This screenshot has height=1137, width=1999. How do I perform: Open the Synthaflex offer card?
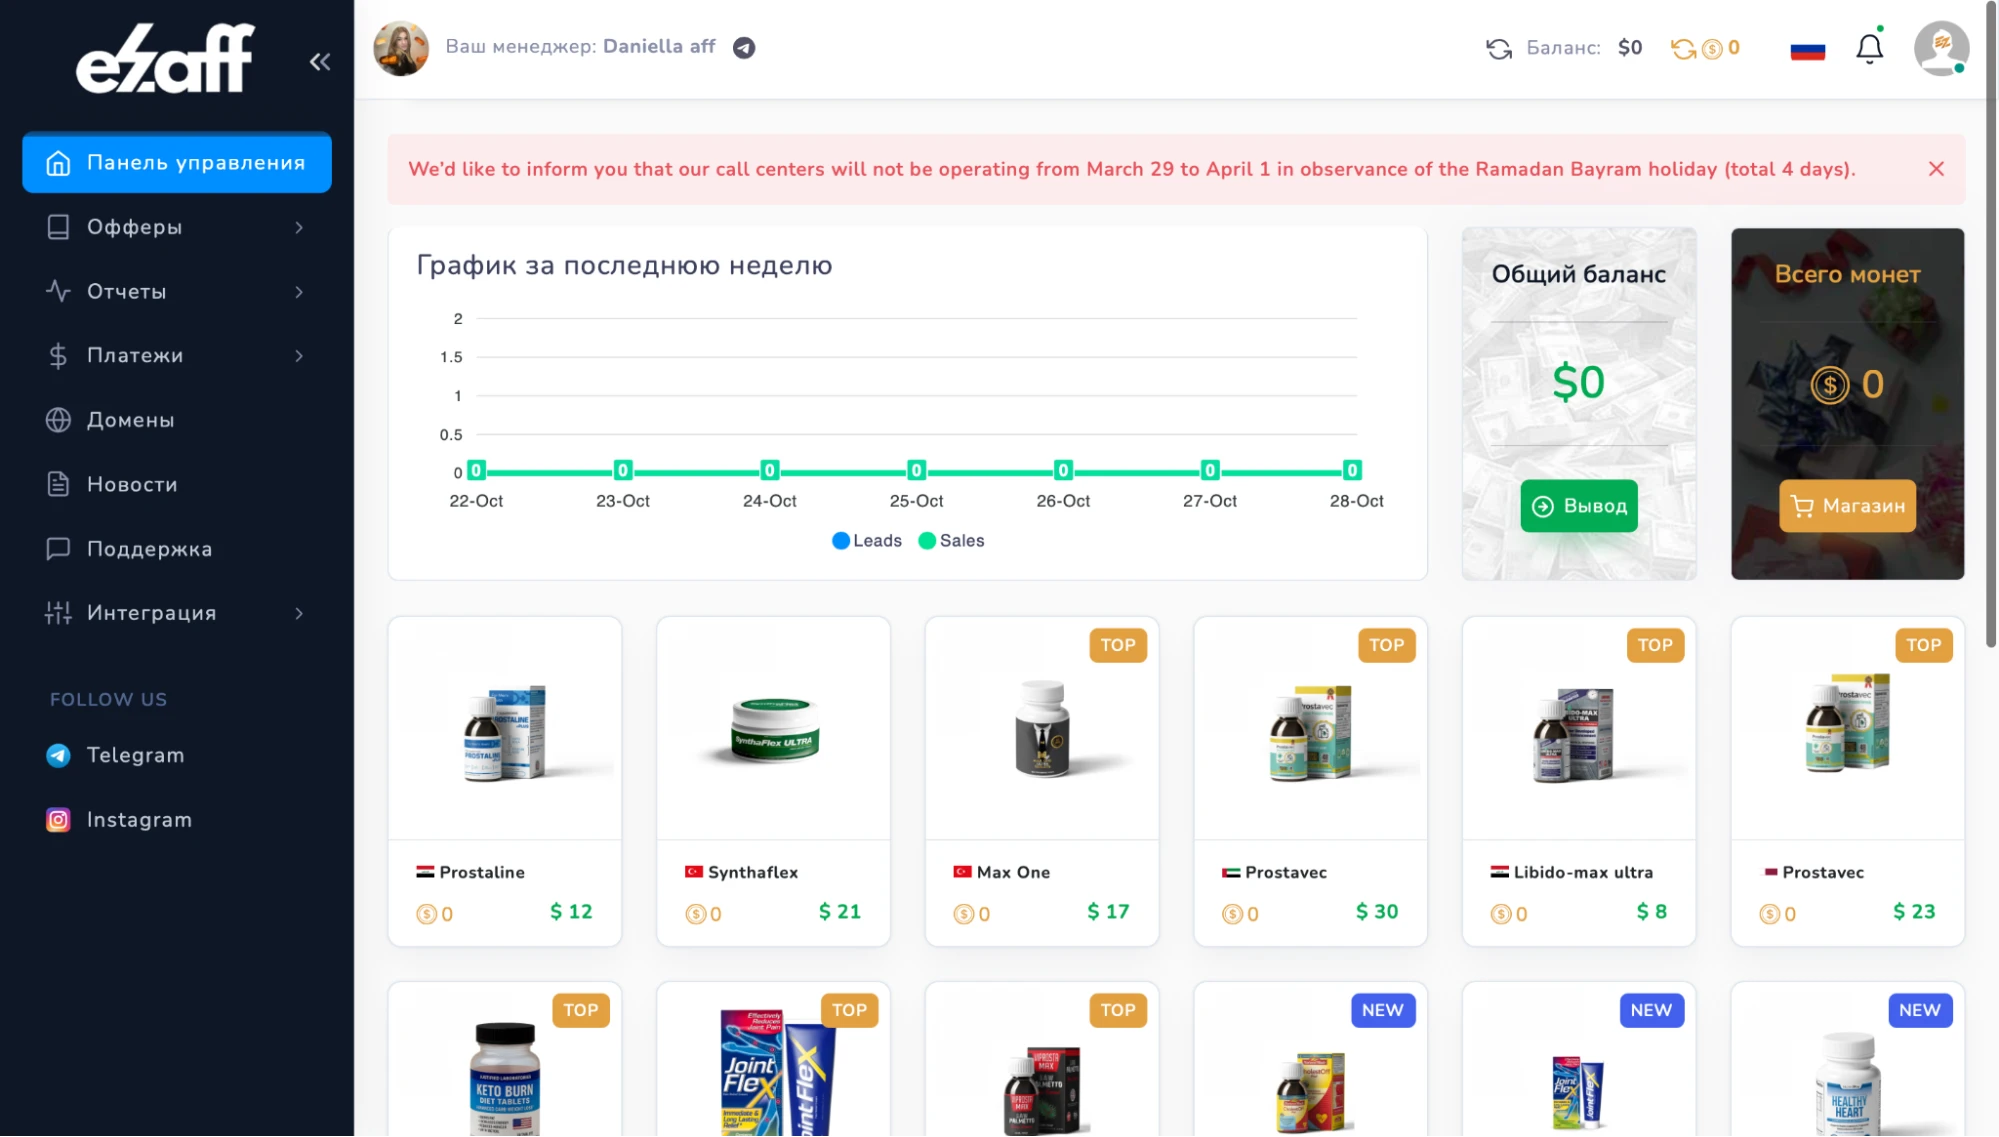tap(773, 781)
